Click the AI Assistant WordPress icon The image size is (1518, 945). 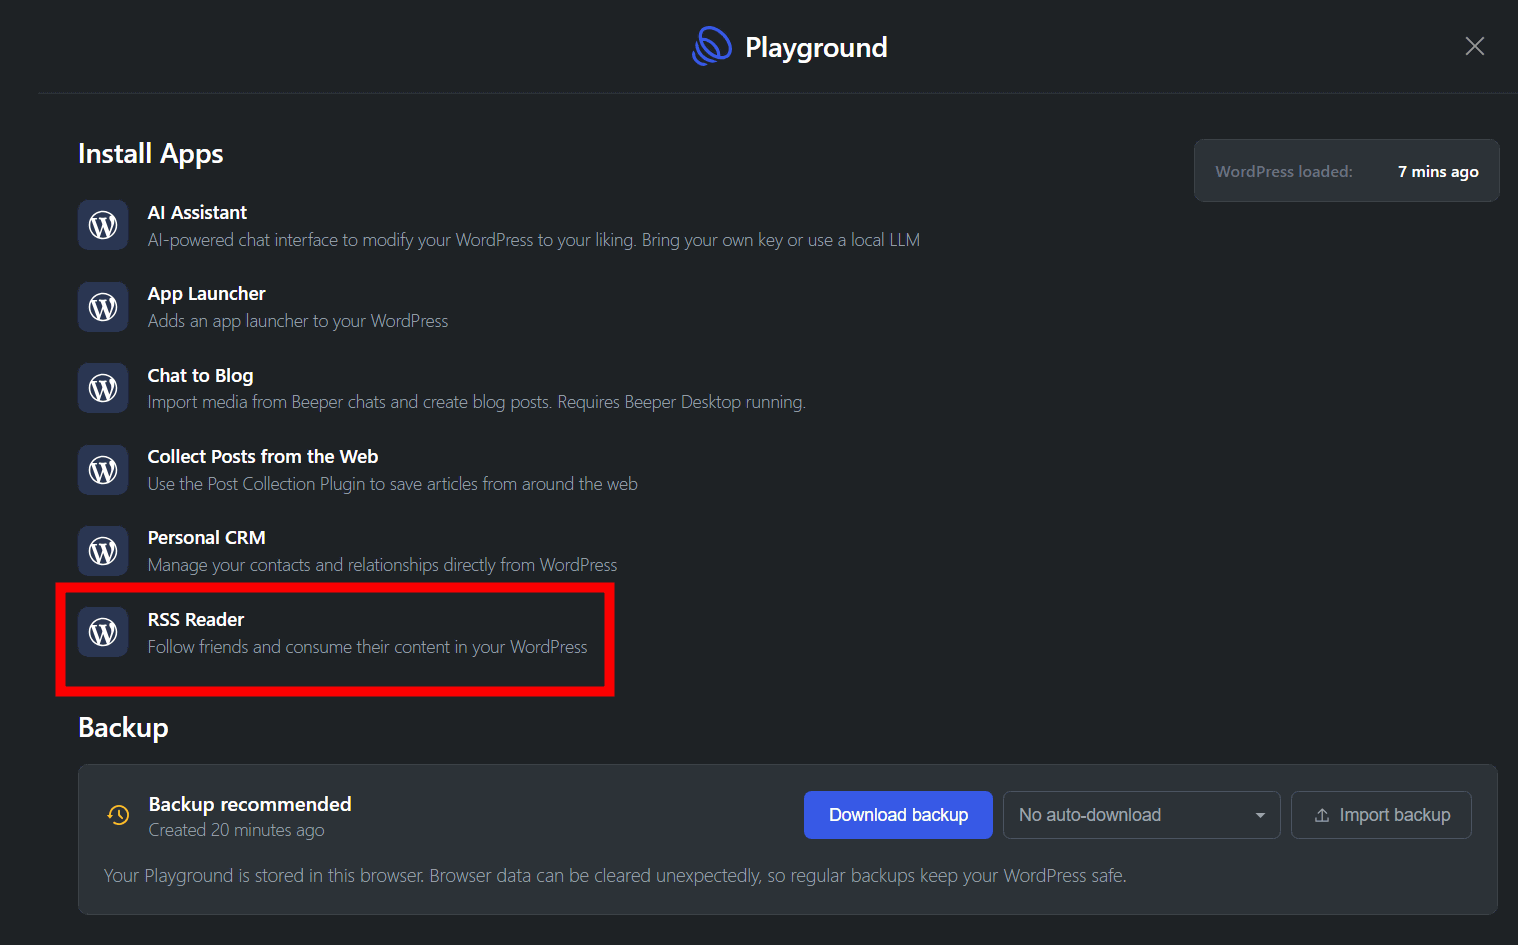click(x=103, y=225)
